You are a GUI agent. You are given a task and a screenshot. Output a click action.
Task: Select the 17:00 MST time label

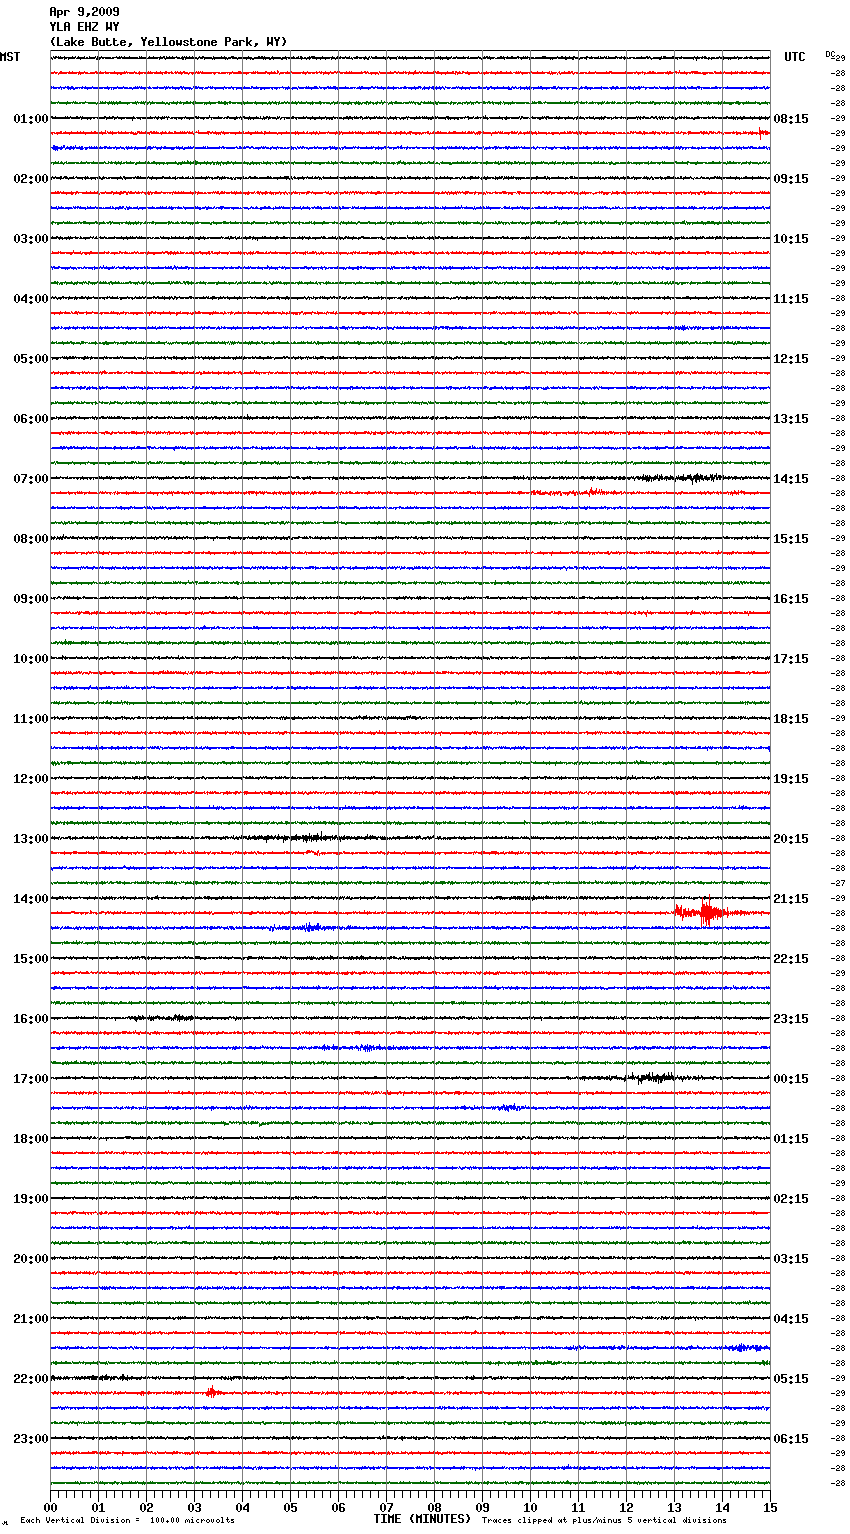point(31,1079)
